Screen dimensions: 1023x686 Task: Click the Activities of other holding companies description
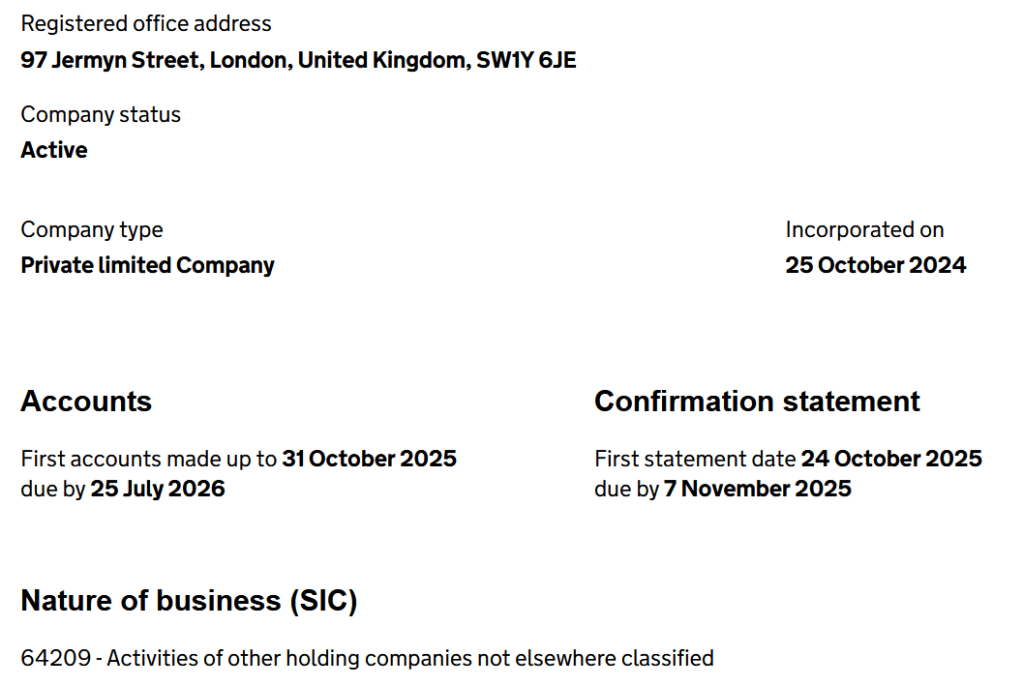410,659
